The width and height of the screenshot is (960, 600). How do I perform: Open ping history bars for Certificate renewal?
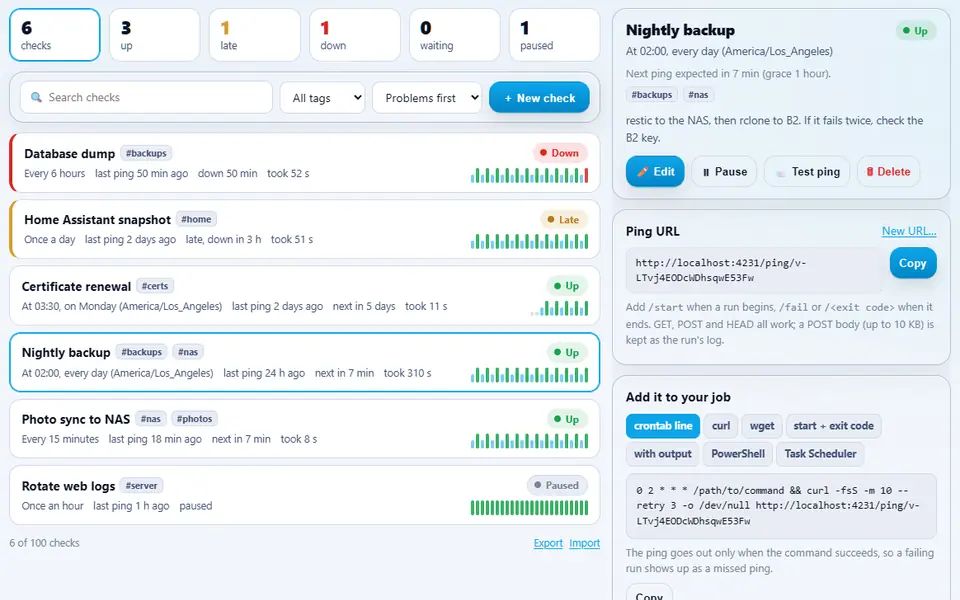coord(560,308)
